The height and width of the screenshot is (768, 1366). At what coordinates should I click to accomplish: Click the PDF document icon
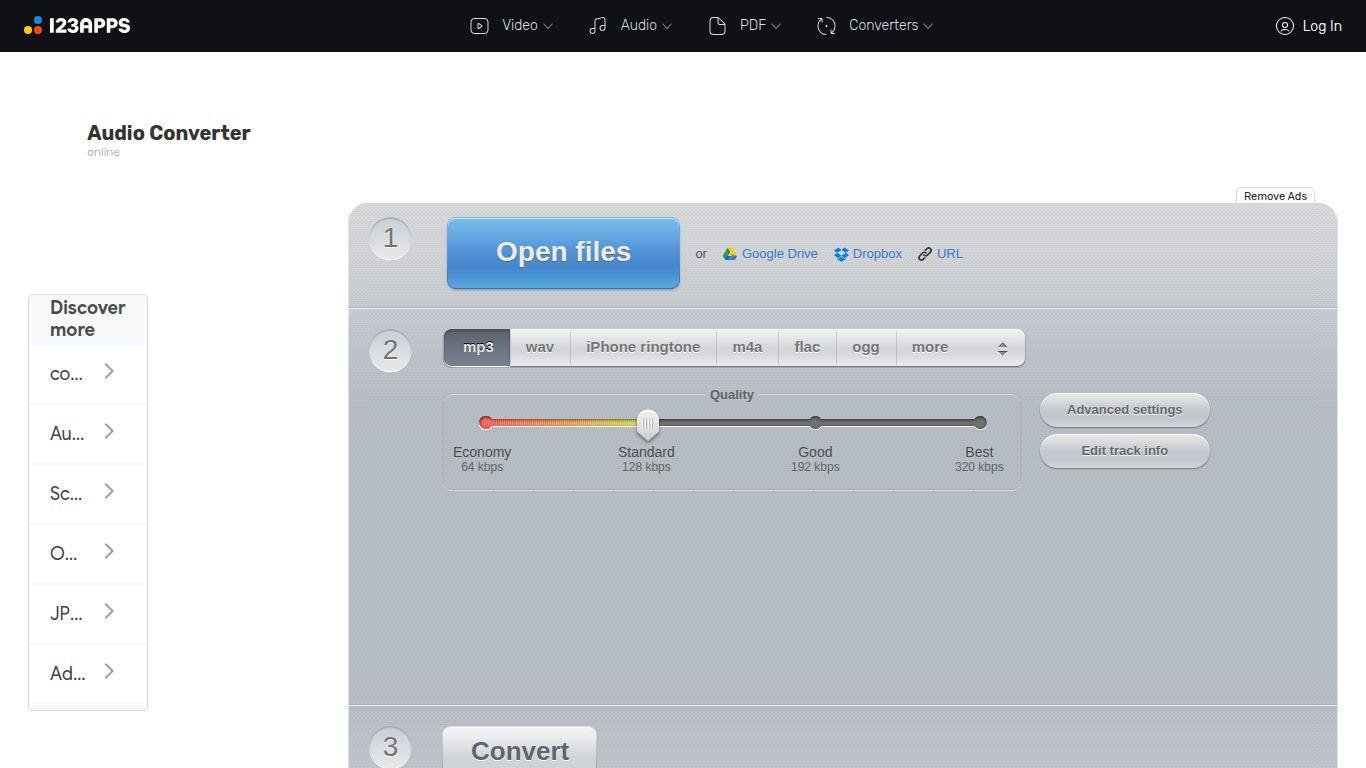717,26
